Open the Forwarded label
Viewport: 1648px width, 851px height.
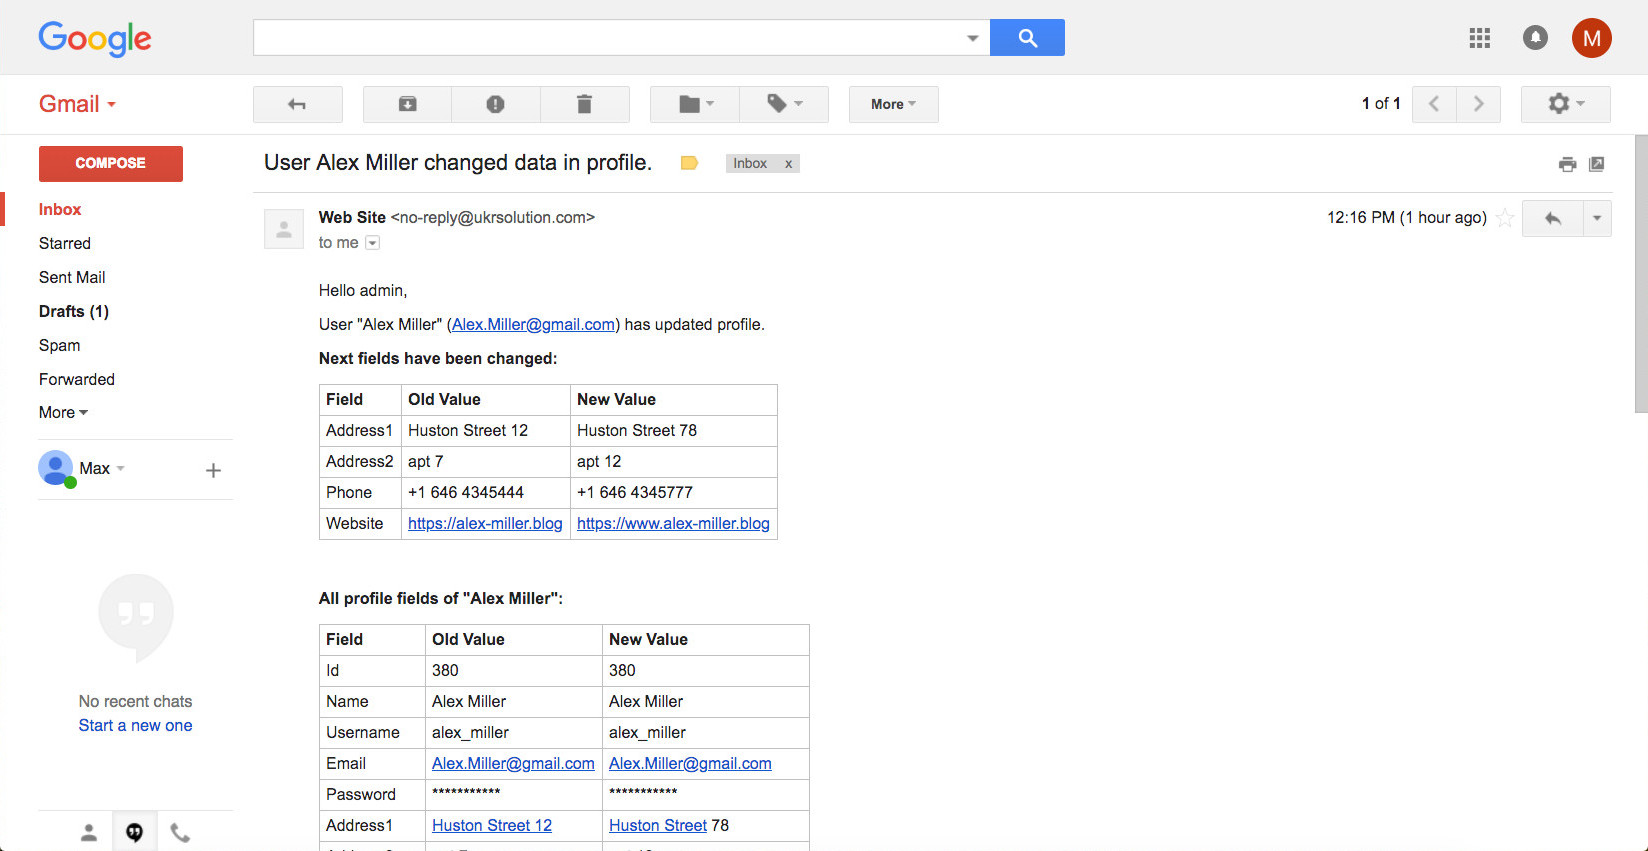point(77,379)
